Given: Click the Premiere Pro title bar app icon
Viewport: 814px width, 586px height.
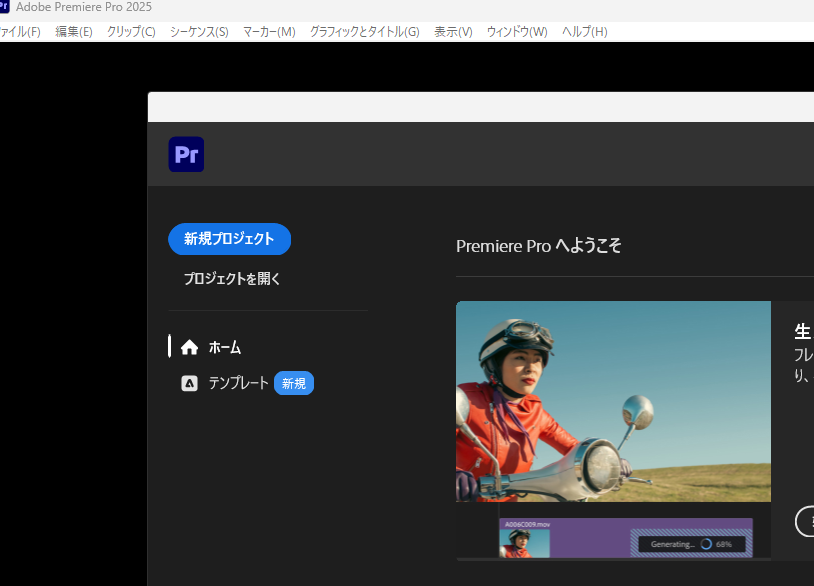Looking at the screenshot, I should click(x=5, y=7).
